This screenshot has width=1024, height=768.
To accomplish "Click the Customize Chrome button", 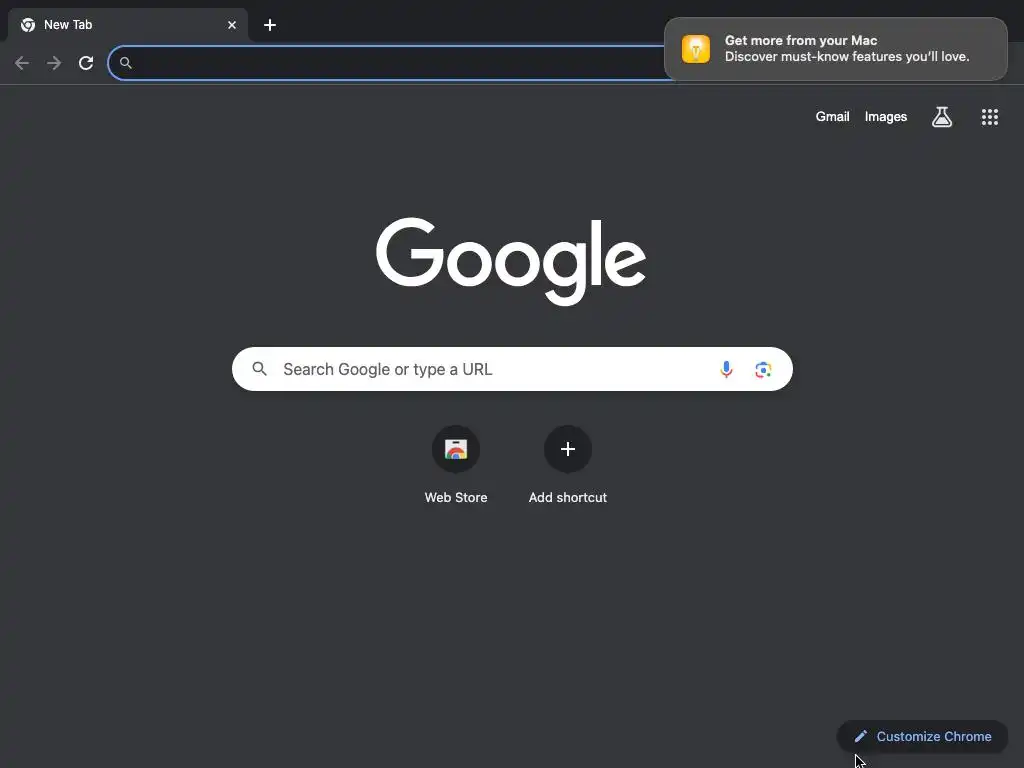I will point(923,737).
